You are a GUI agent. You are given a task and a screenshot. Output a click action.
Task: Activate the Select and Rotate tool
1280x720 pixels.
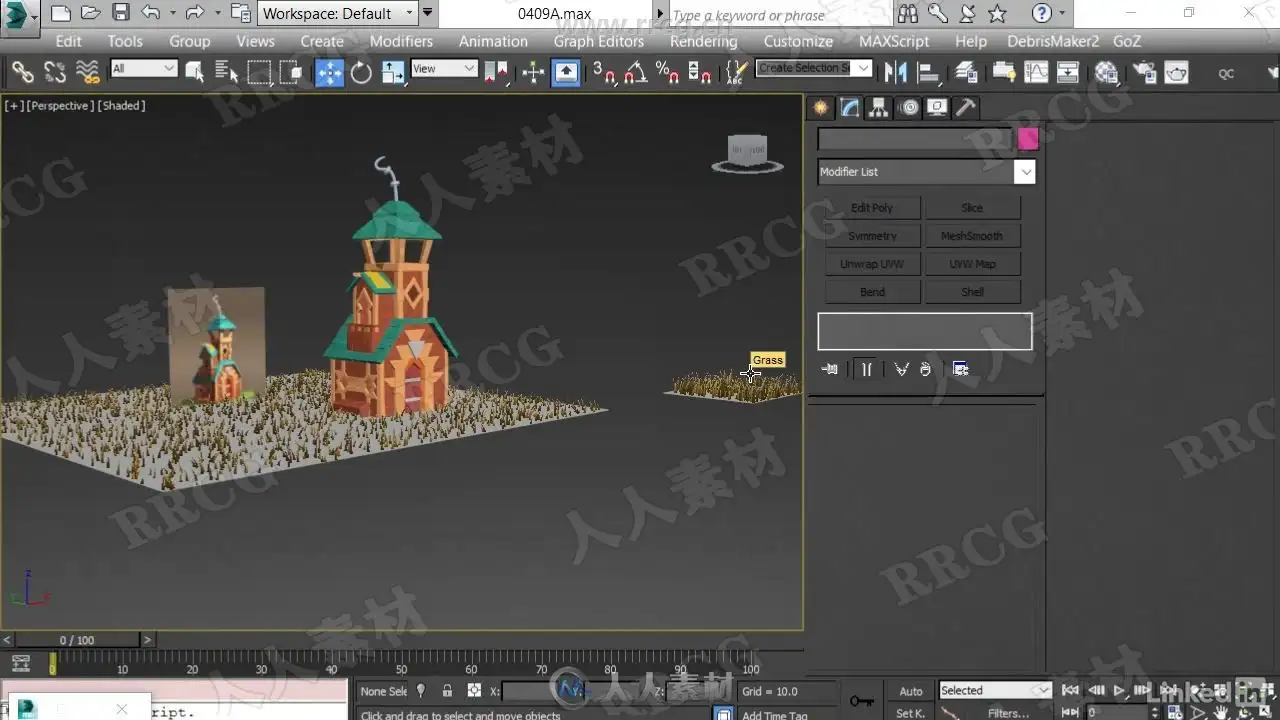(361, 72)
